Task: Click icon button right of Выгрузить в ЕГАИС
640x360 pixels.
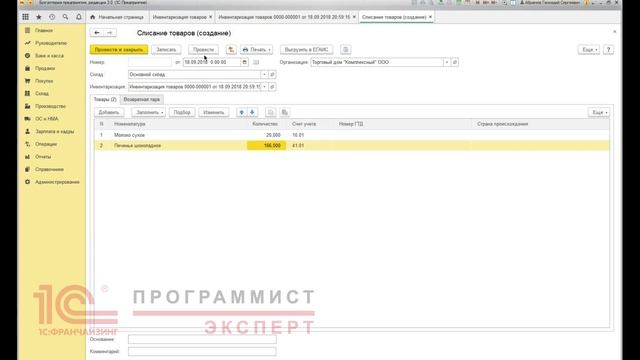Action: tap(345, 49)
